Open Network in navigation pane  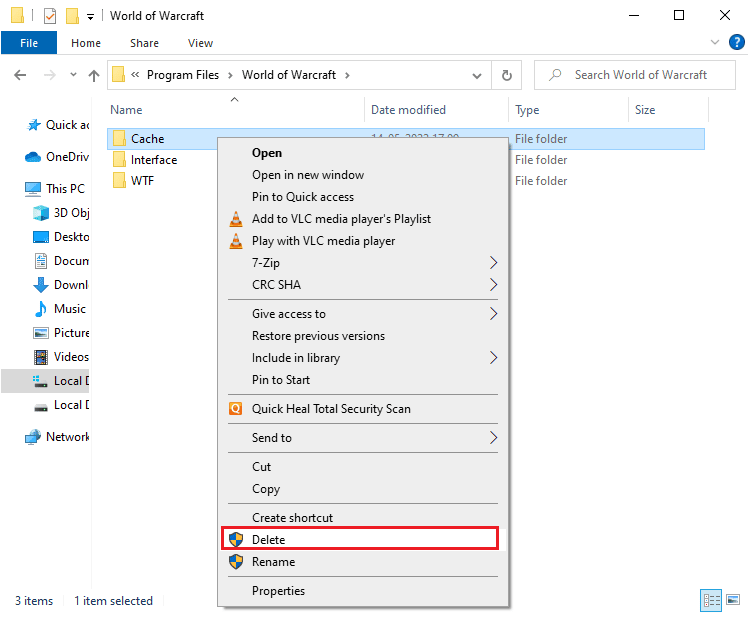pos(57,437)
